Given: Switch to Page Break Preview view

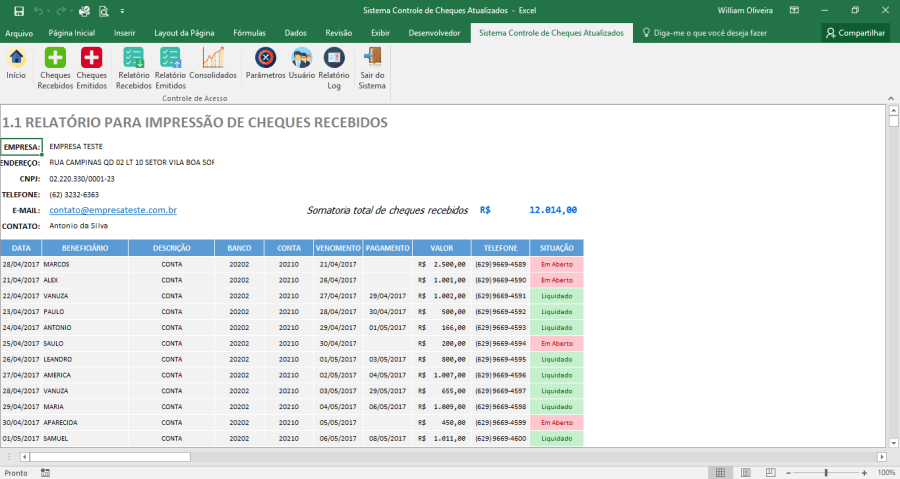Looking at the screenshot, I should coord(770,473).
